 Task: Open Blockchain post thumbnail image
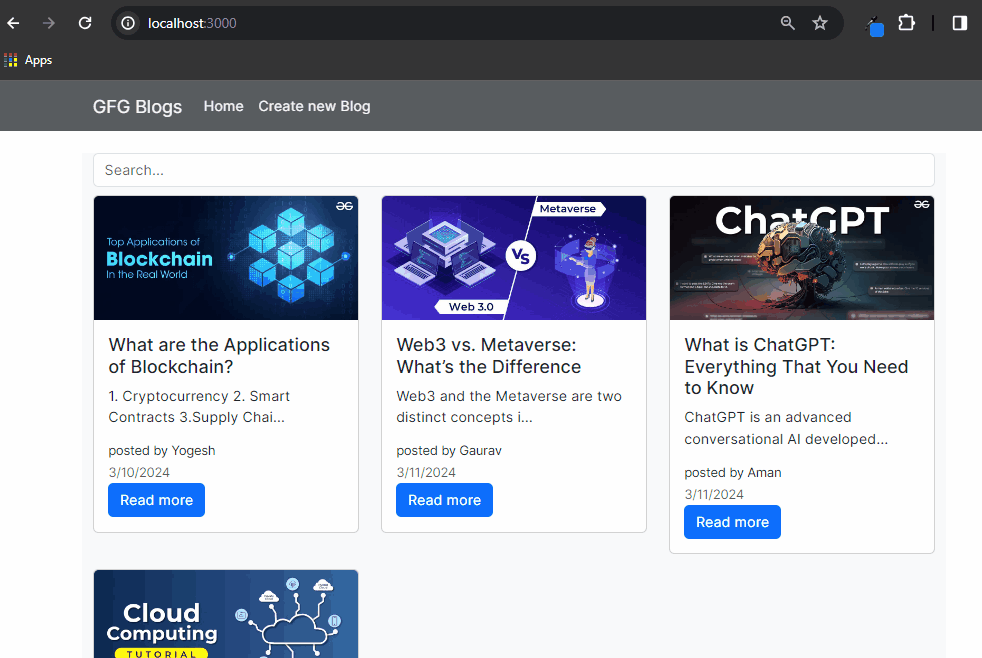coord(226,258)
